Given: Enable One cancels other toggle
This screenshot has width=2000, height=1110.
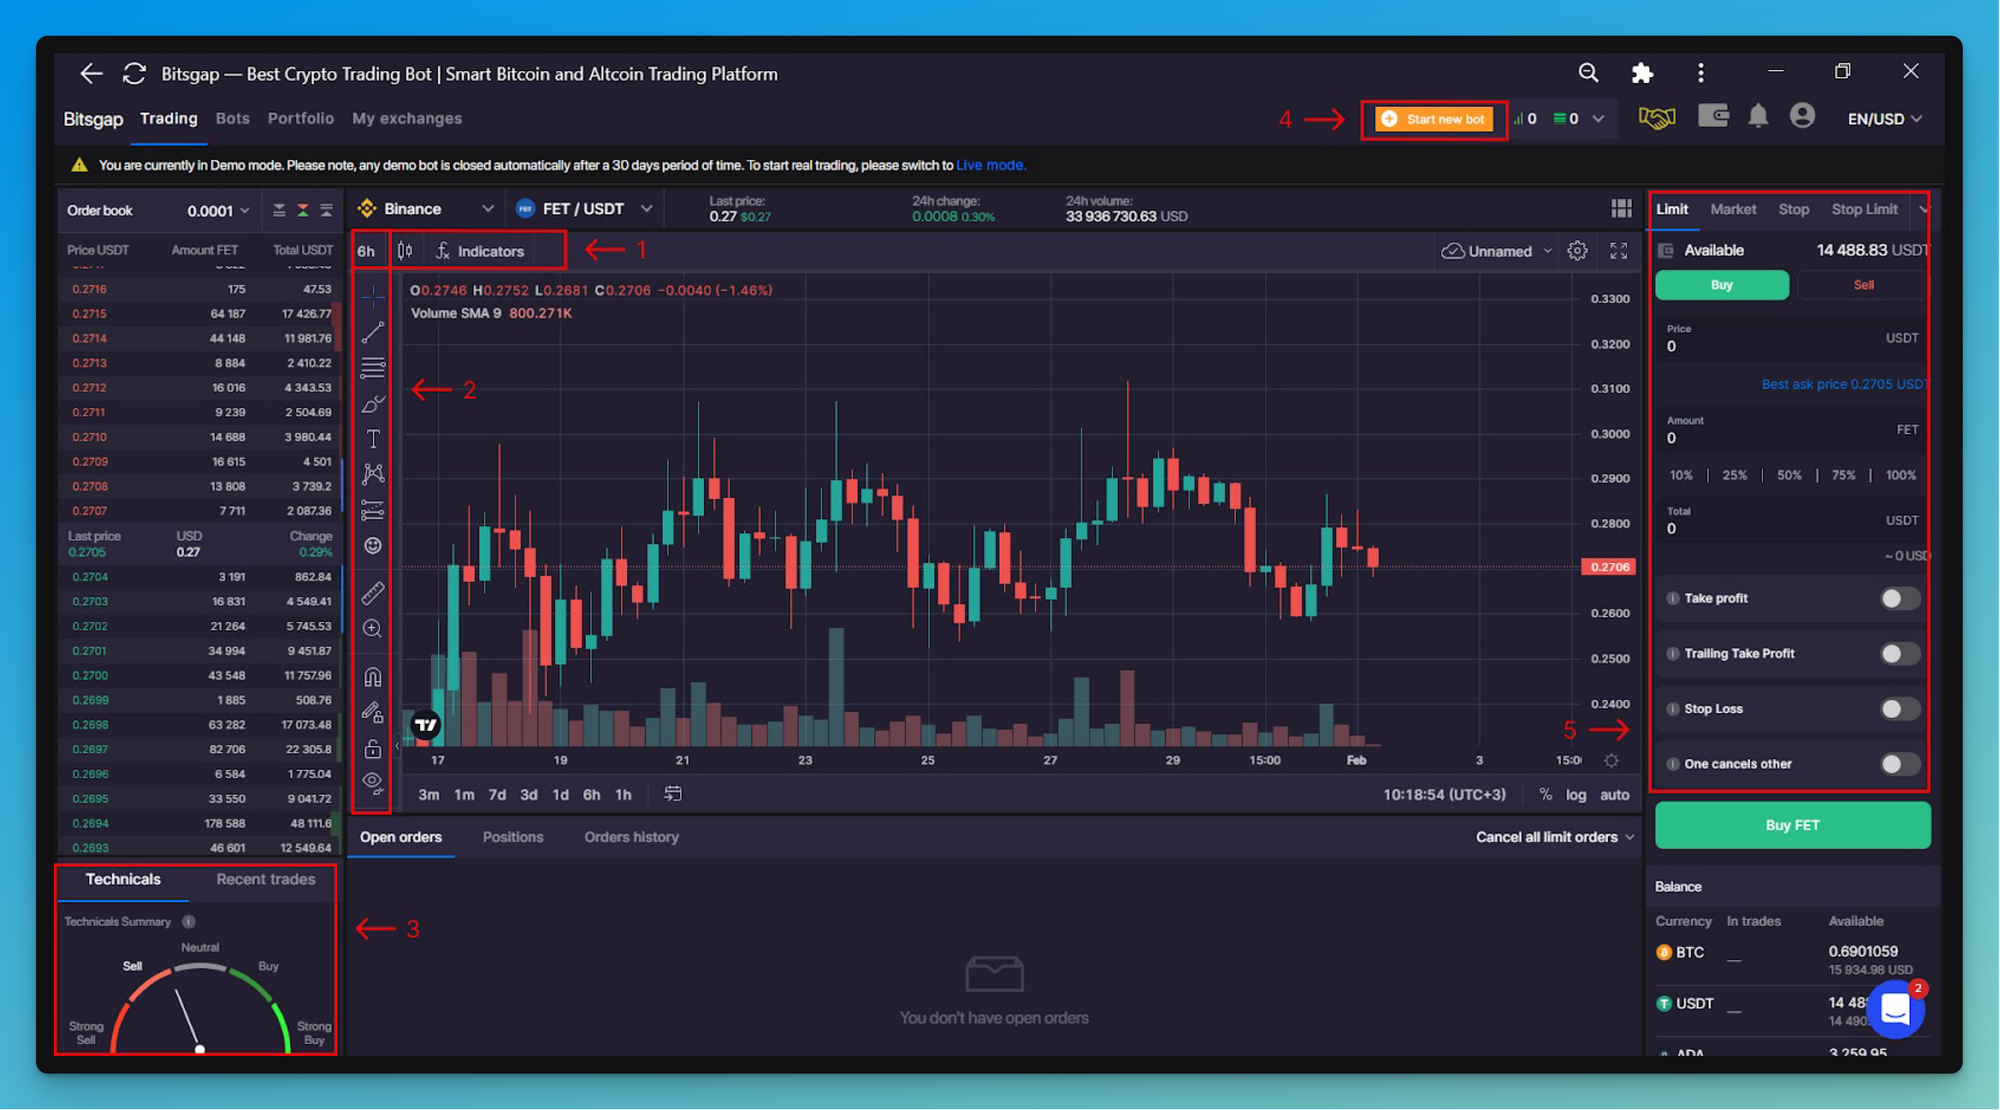Looking at the screenshot, I should (x=1899, y=764).
